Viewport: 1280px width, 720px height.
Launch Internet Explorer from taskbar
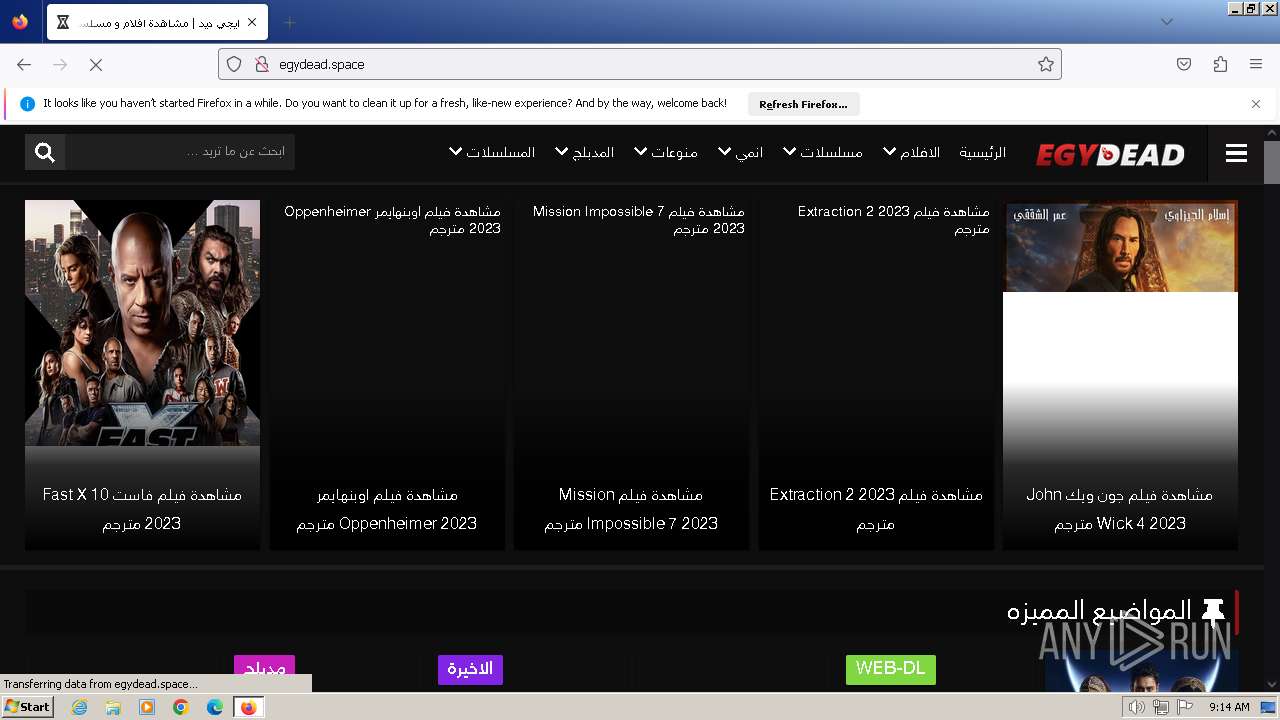[x=79, y=707]
